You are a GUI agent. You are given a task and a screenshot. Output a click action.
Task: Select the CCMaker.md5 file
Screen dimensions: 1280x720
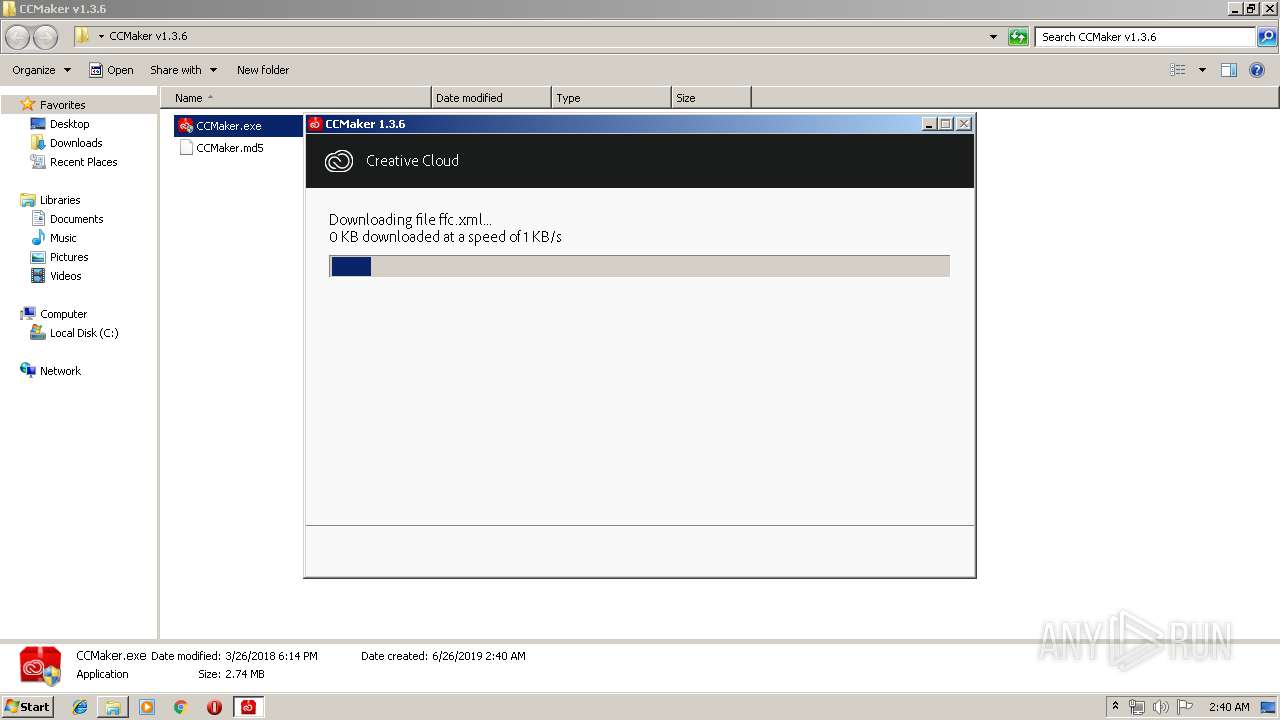coord(221,148)
